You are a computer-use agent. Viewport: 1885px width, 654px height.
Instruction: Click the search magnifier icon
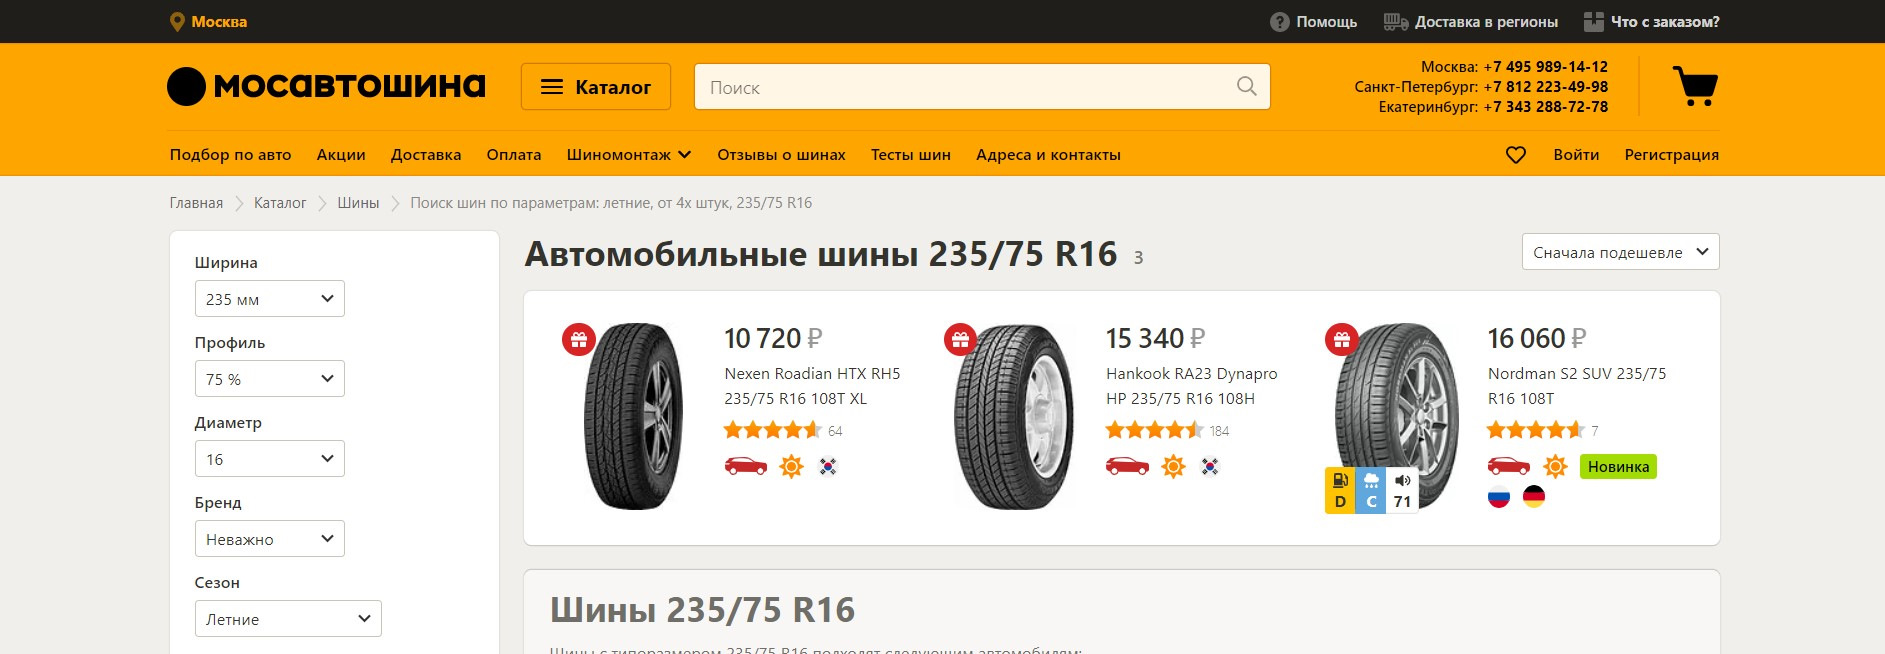(1246, 87)
